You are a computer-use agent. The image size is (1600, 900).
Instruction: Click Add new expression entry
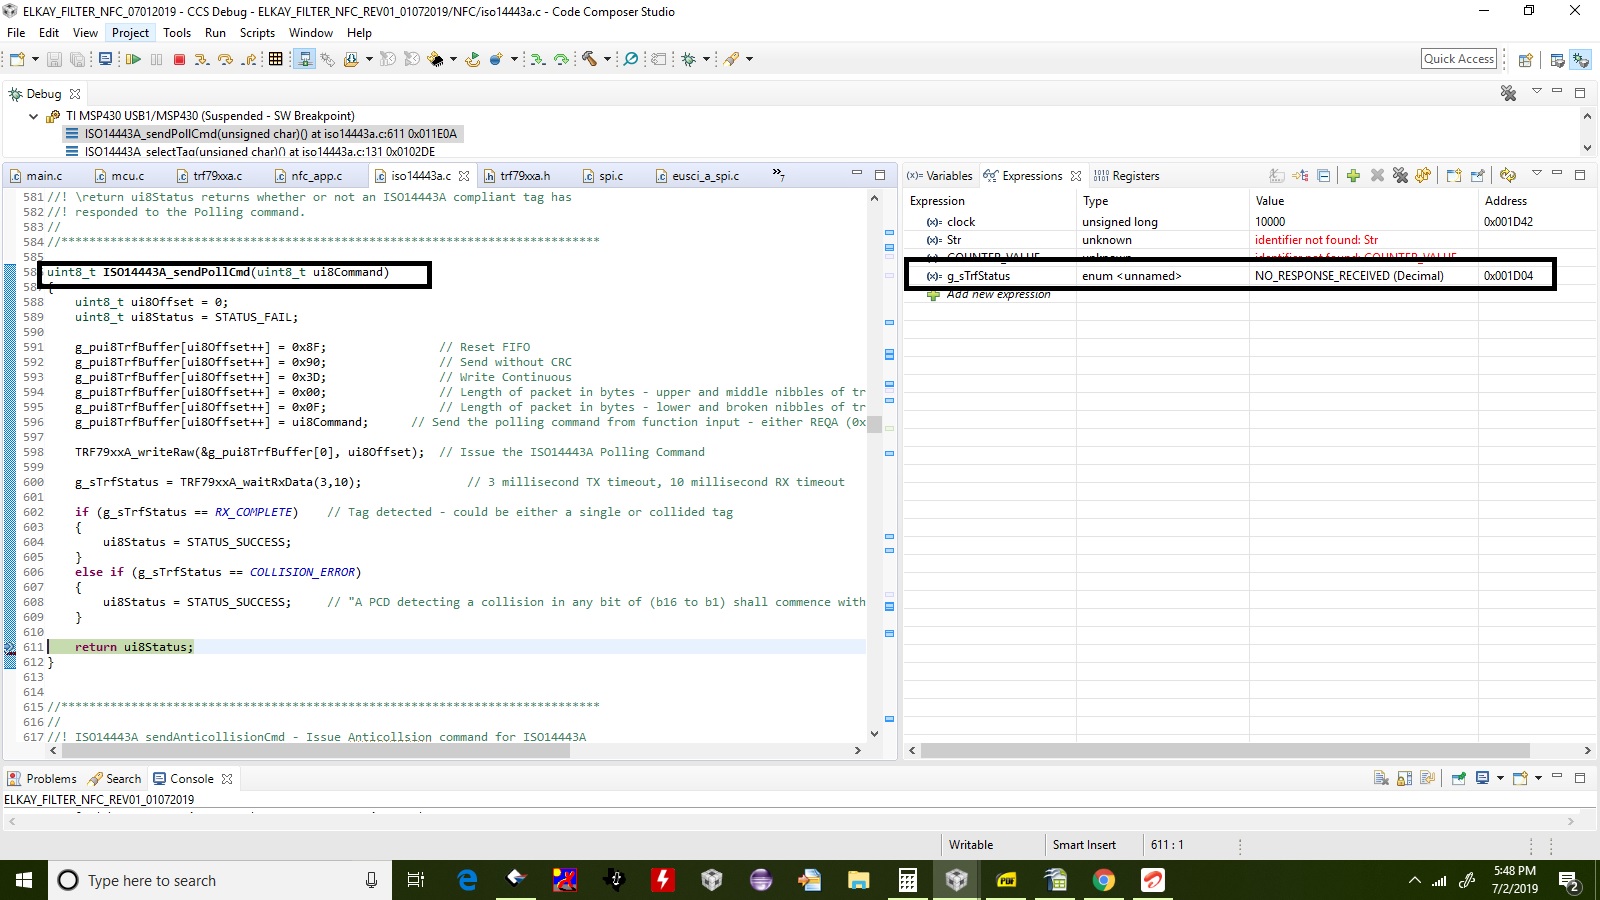pyautogui.click(x=998, y=294)
